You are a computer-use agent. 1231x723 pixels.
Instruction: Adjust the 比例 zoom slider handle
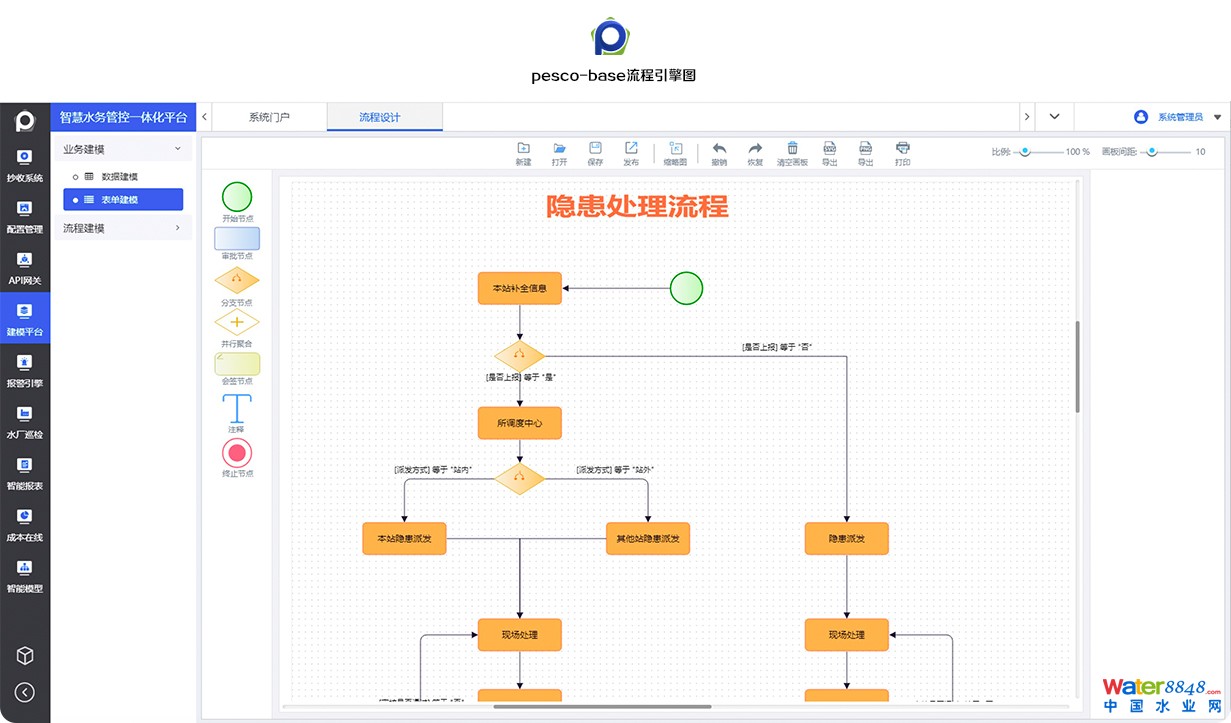pyautogui.click(x=1024, y=152)
